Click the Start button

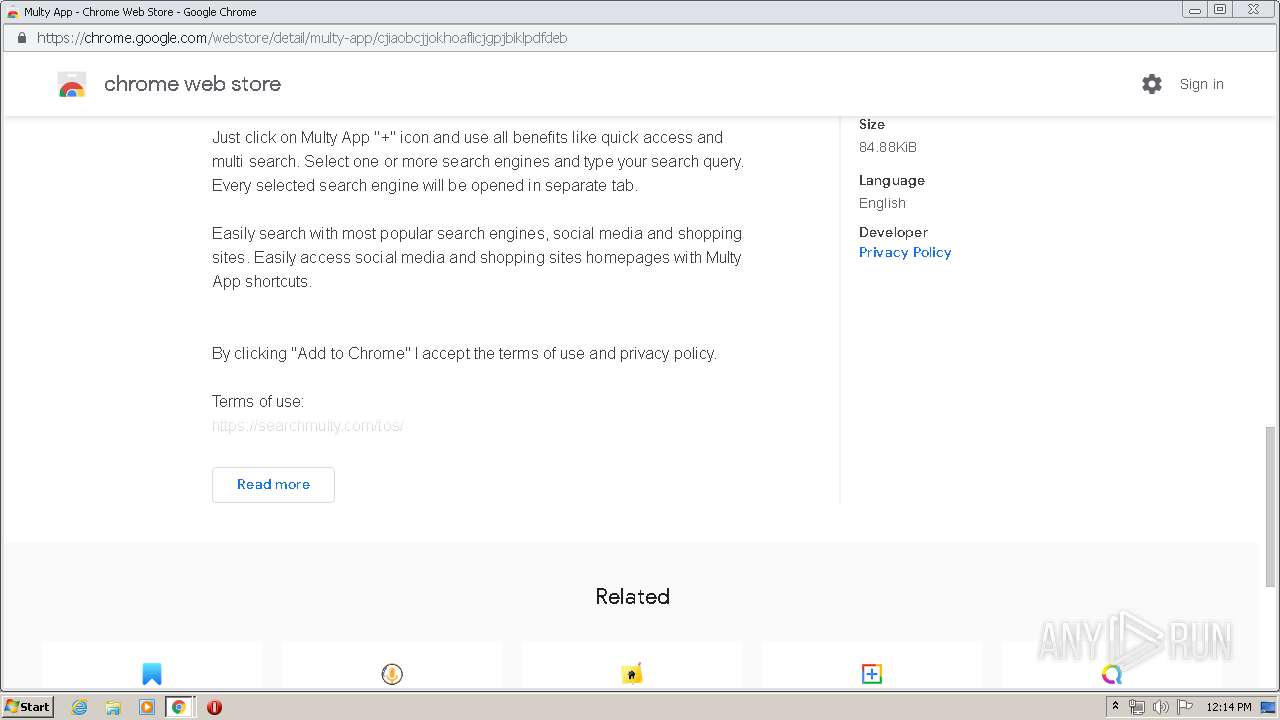coord(27,707)
